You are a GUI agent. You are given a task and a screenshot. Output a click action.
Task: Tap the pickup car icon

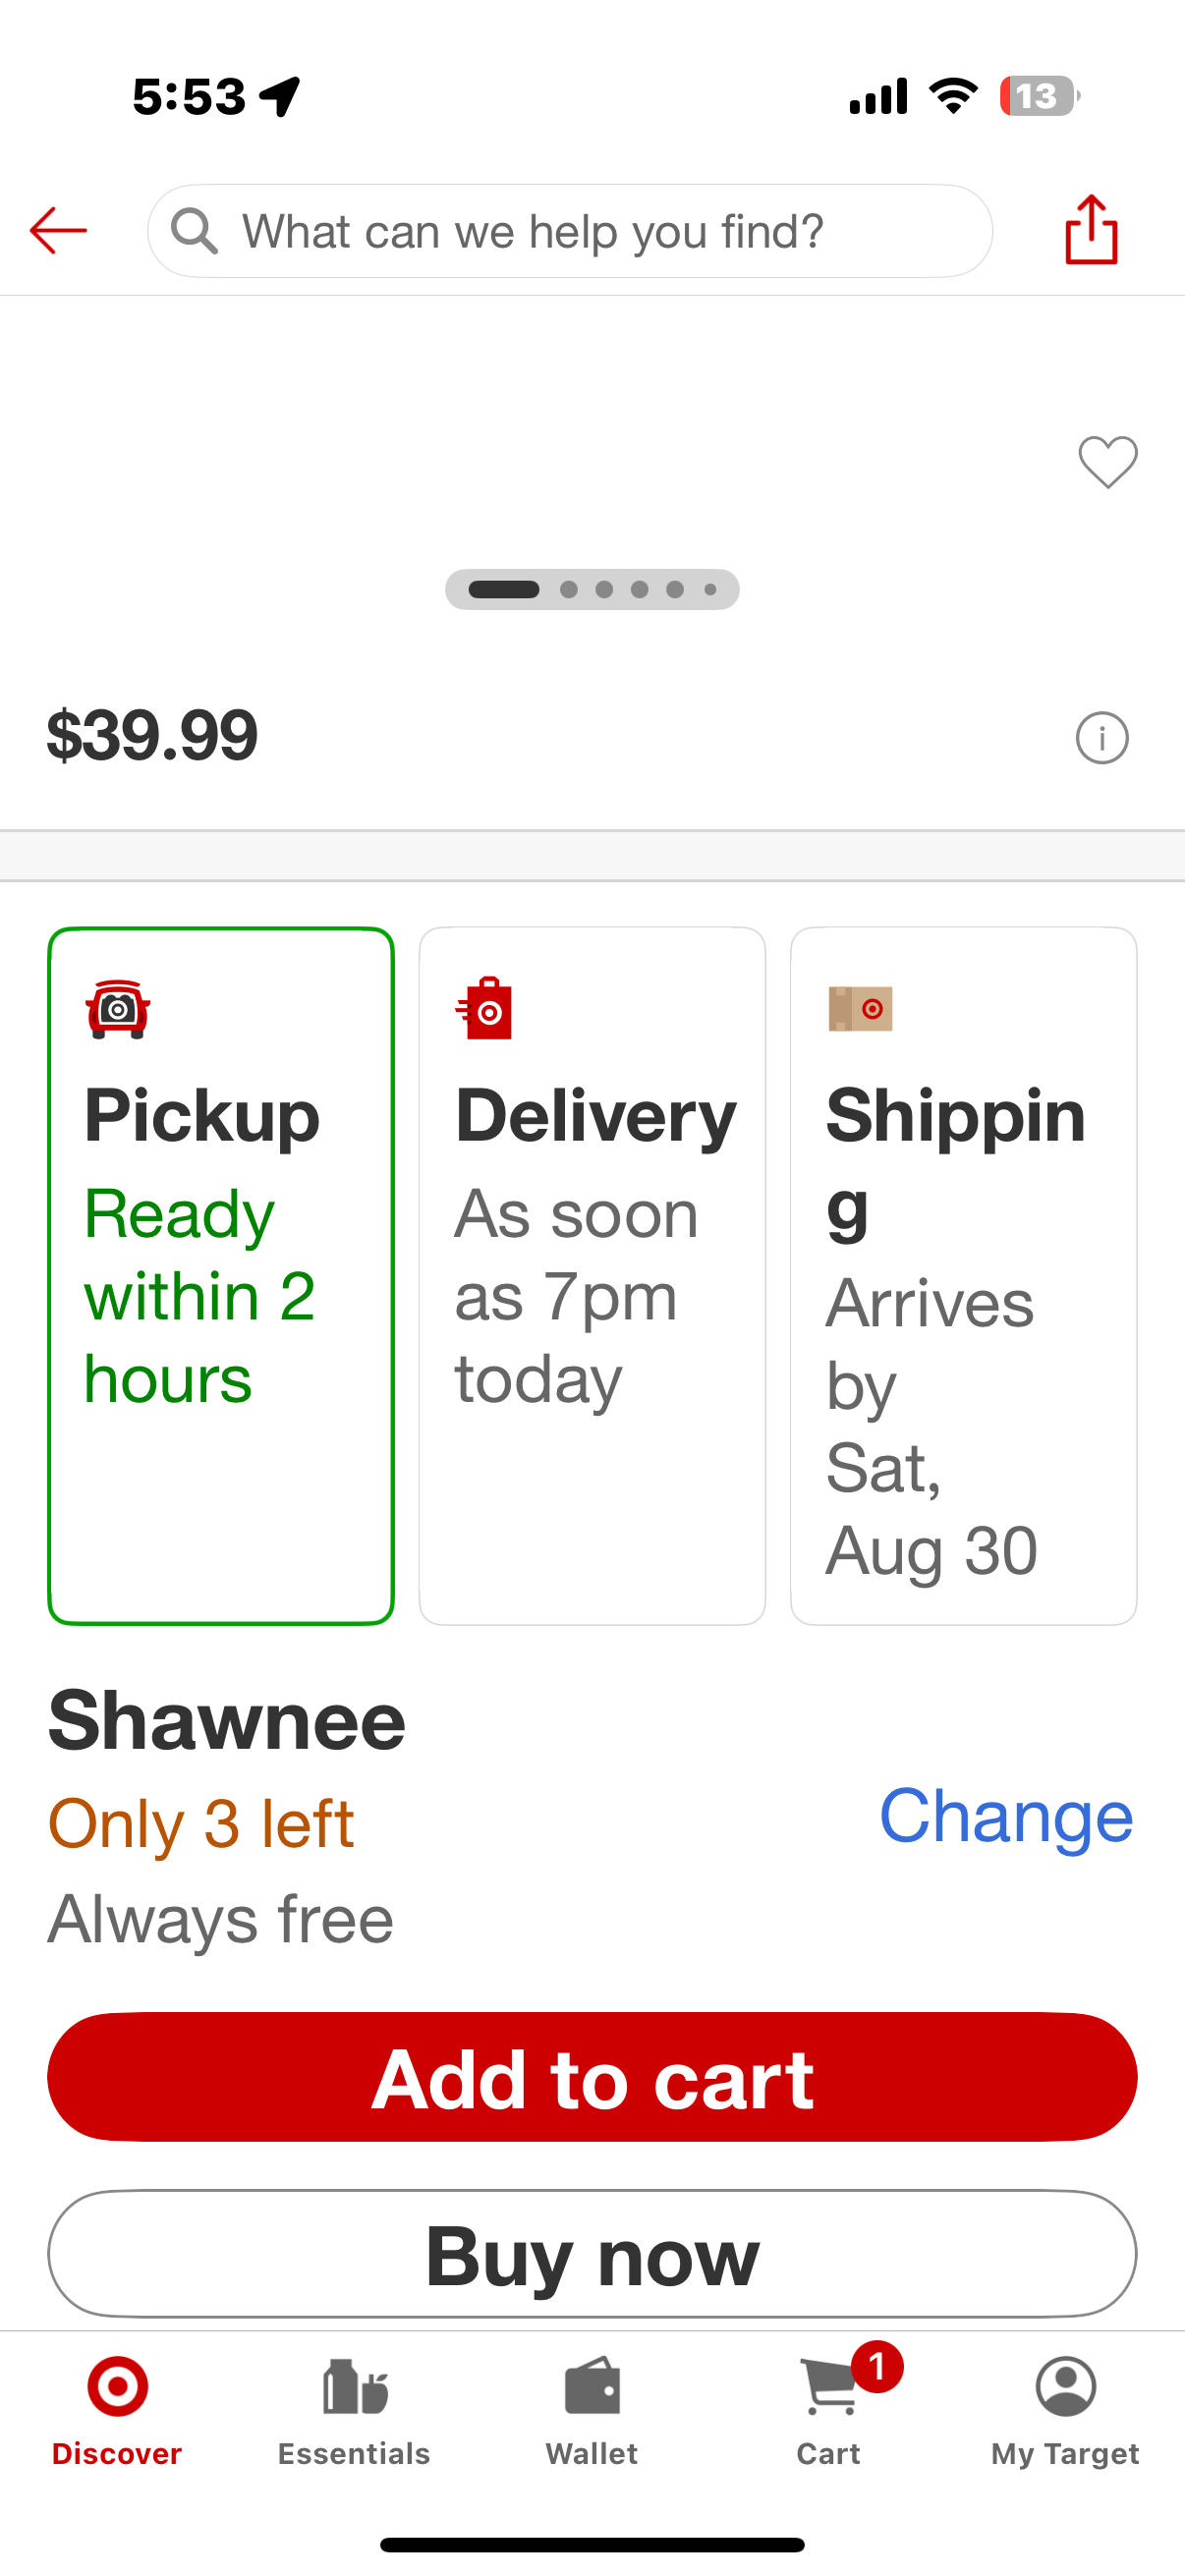tap(118, 1009)
